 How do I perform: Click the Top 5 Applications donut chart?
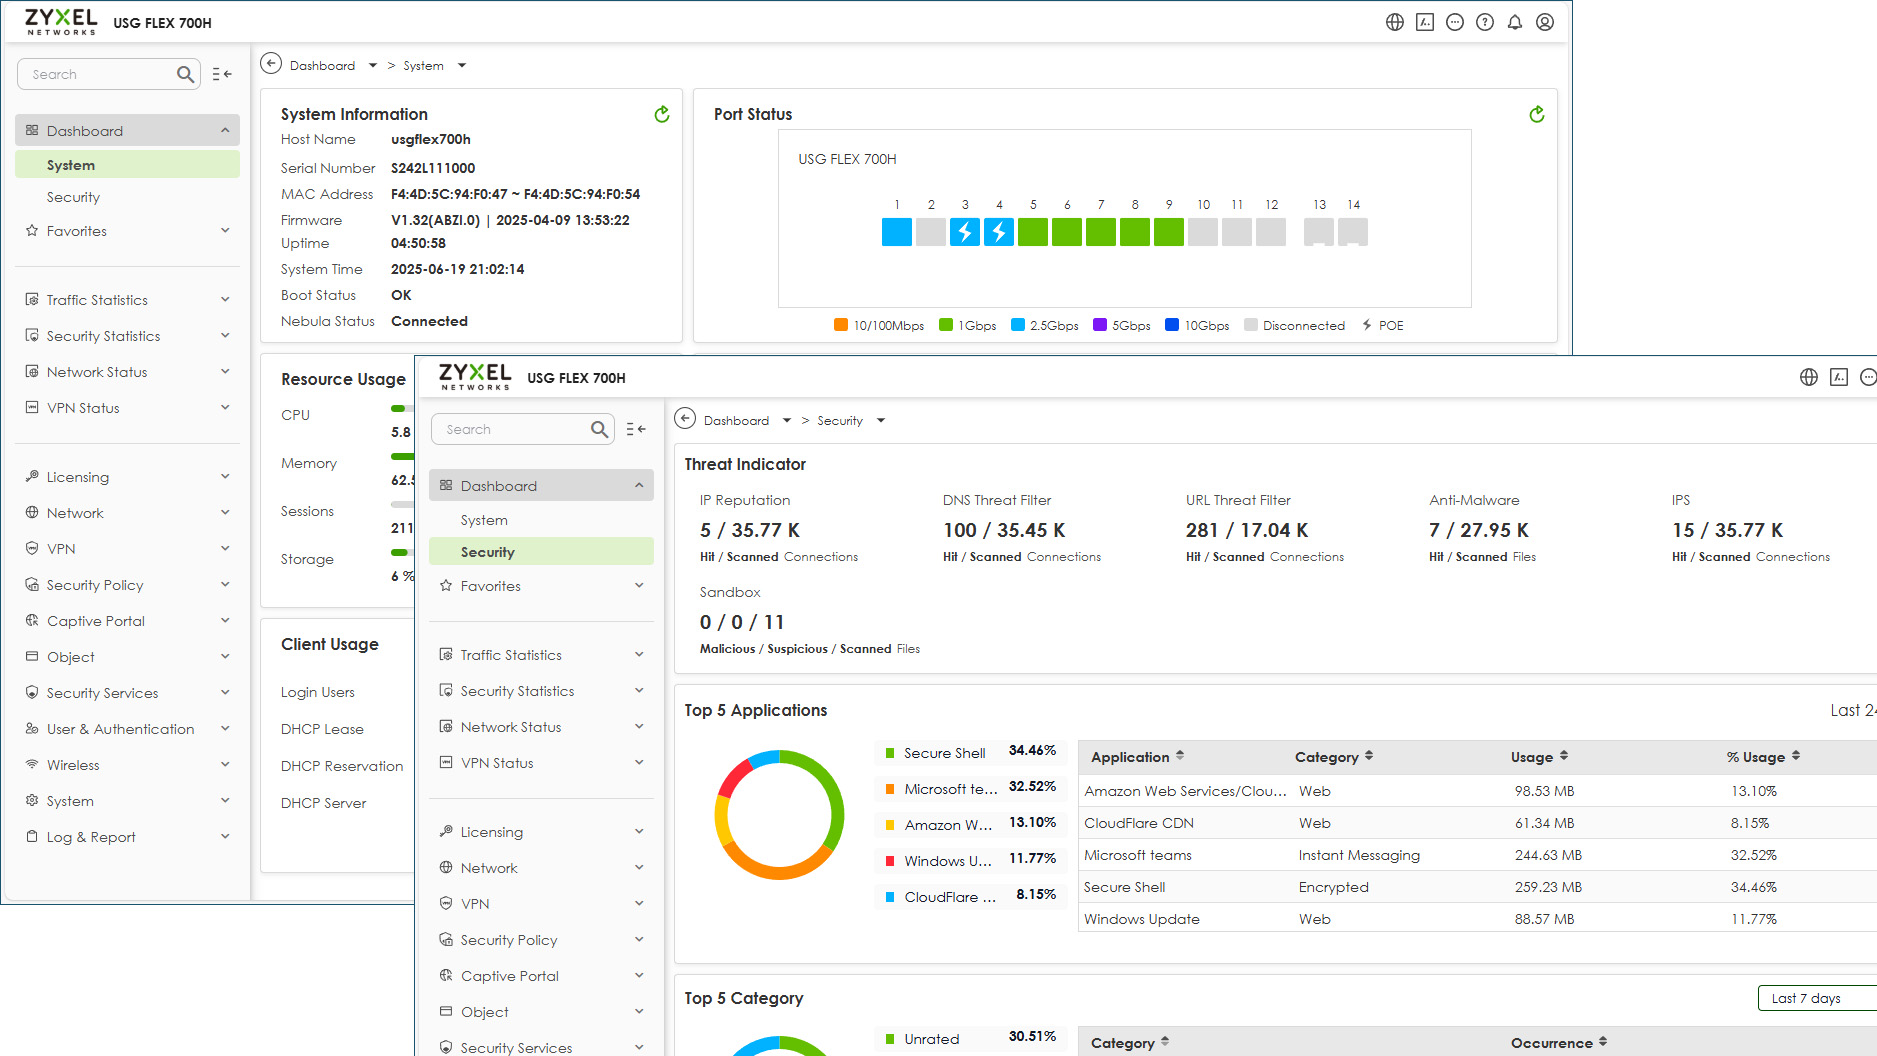click(x=779, y=814)
